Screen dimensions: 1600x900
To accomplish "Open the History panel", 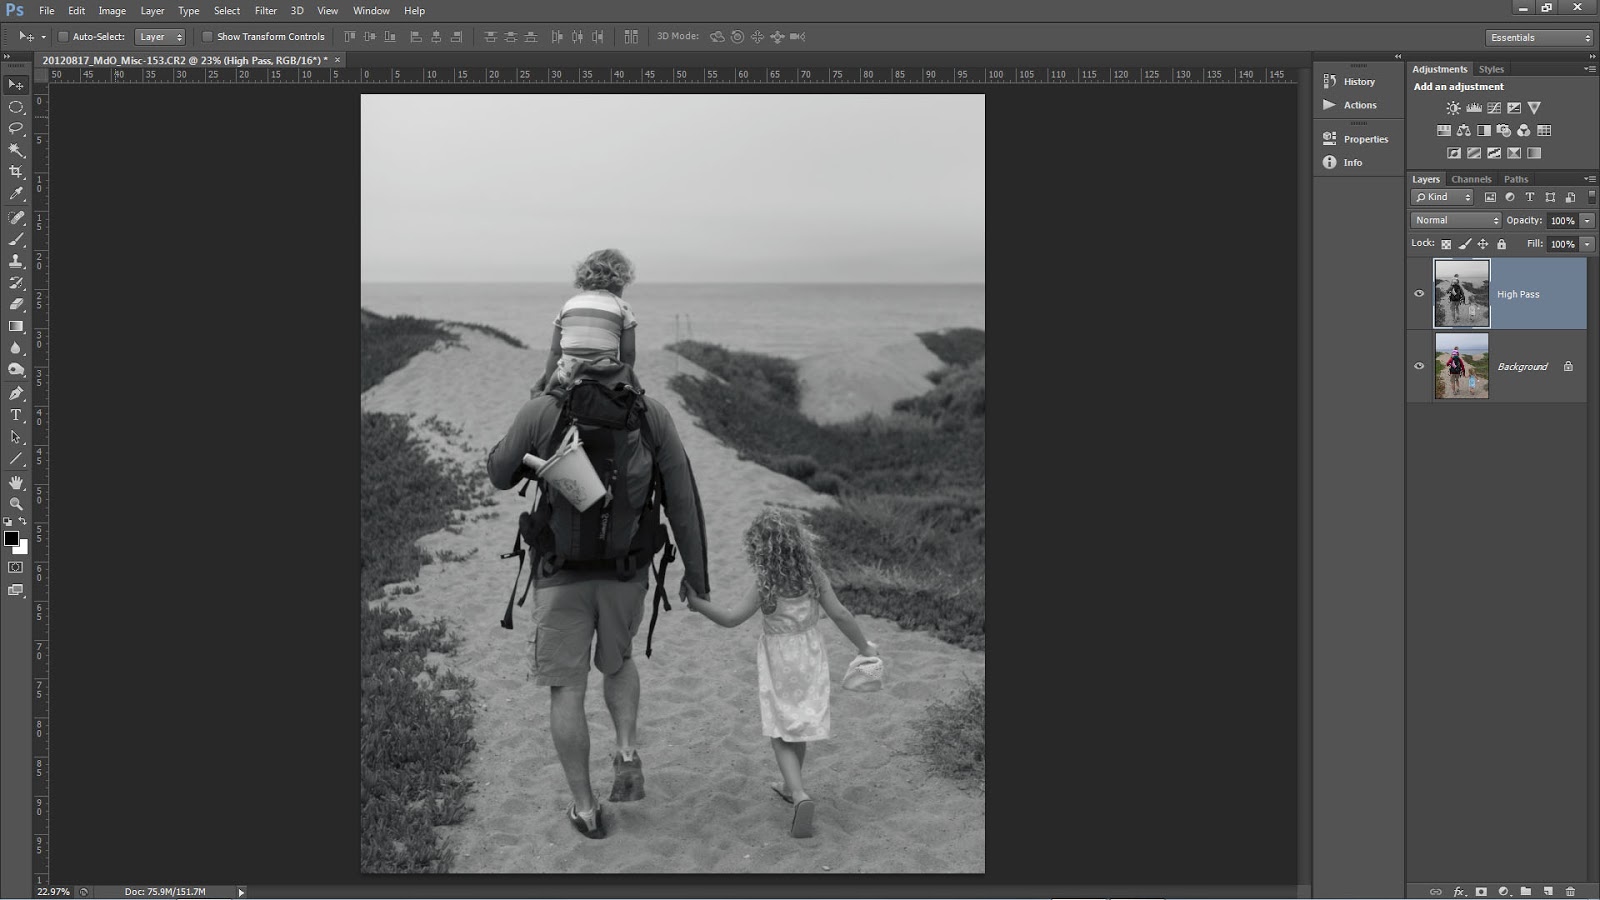I will coord(1359,81).
